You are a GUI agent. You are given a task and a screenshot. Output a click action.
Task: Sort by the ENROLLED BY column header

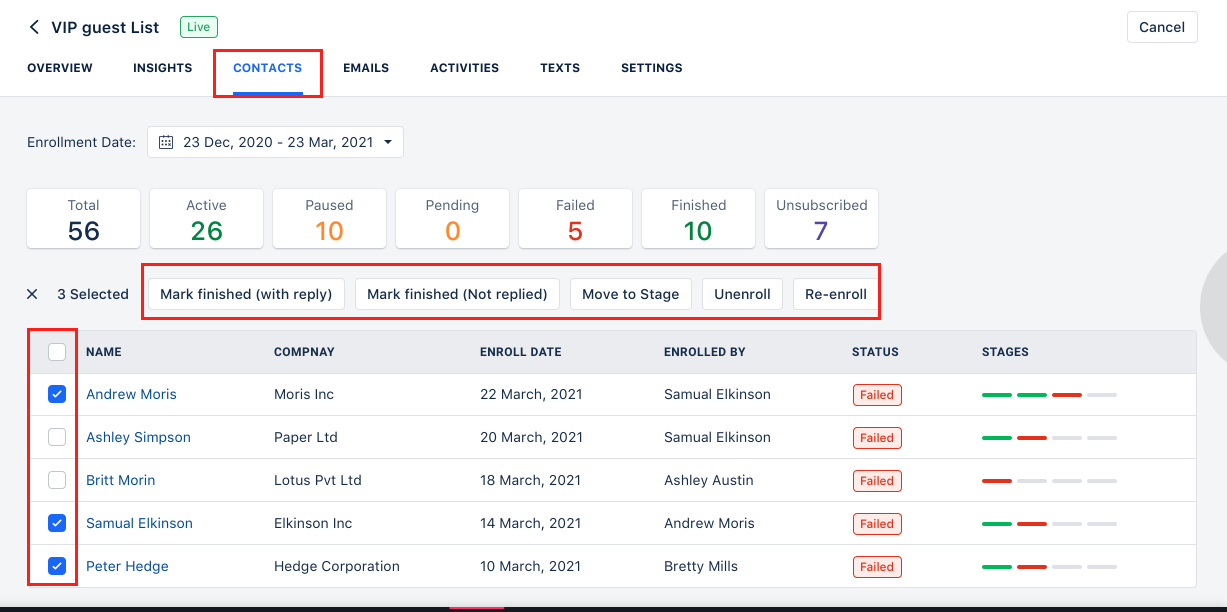click(705, 352)
